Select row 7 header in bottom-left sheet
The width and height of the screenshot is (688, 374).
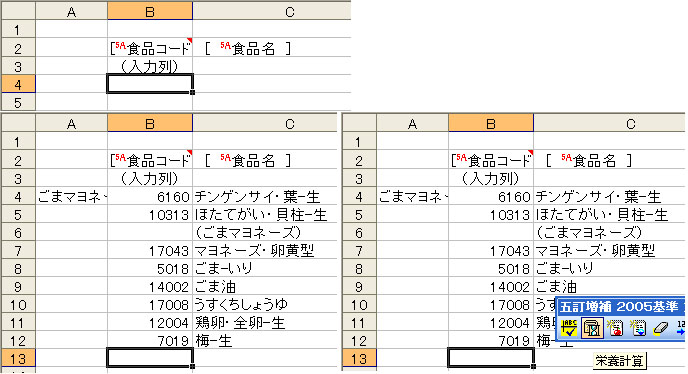18,251
